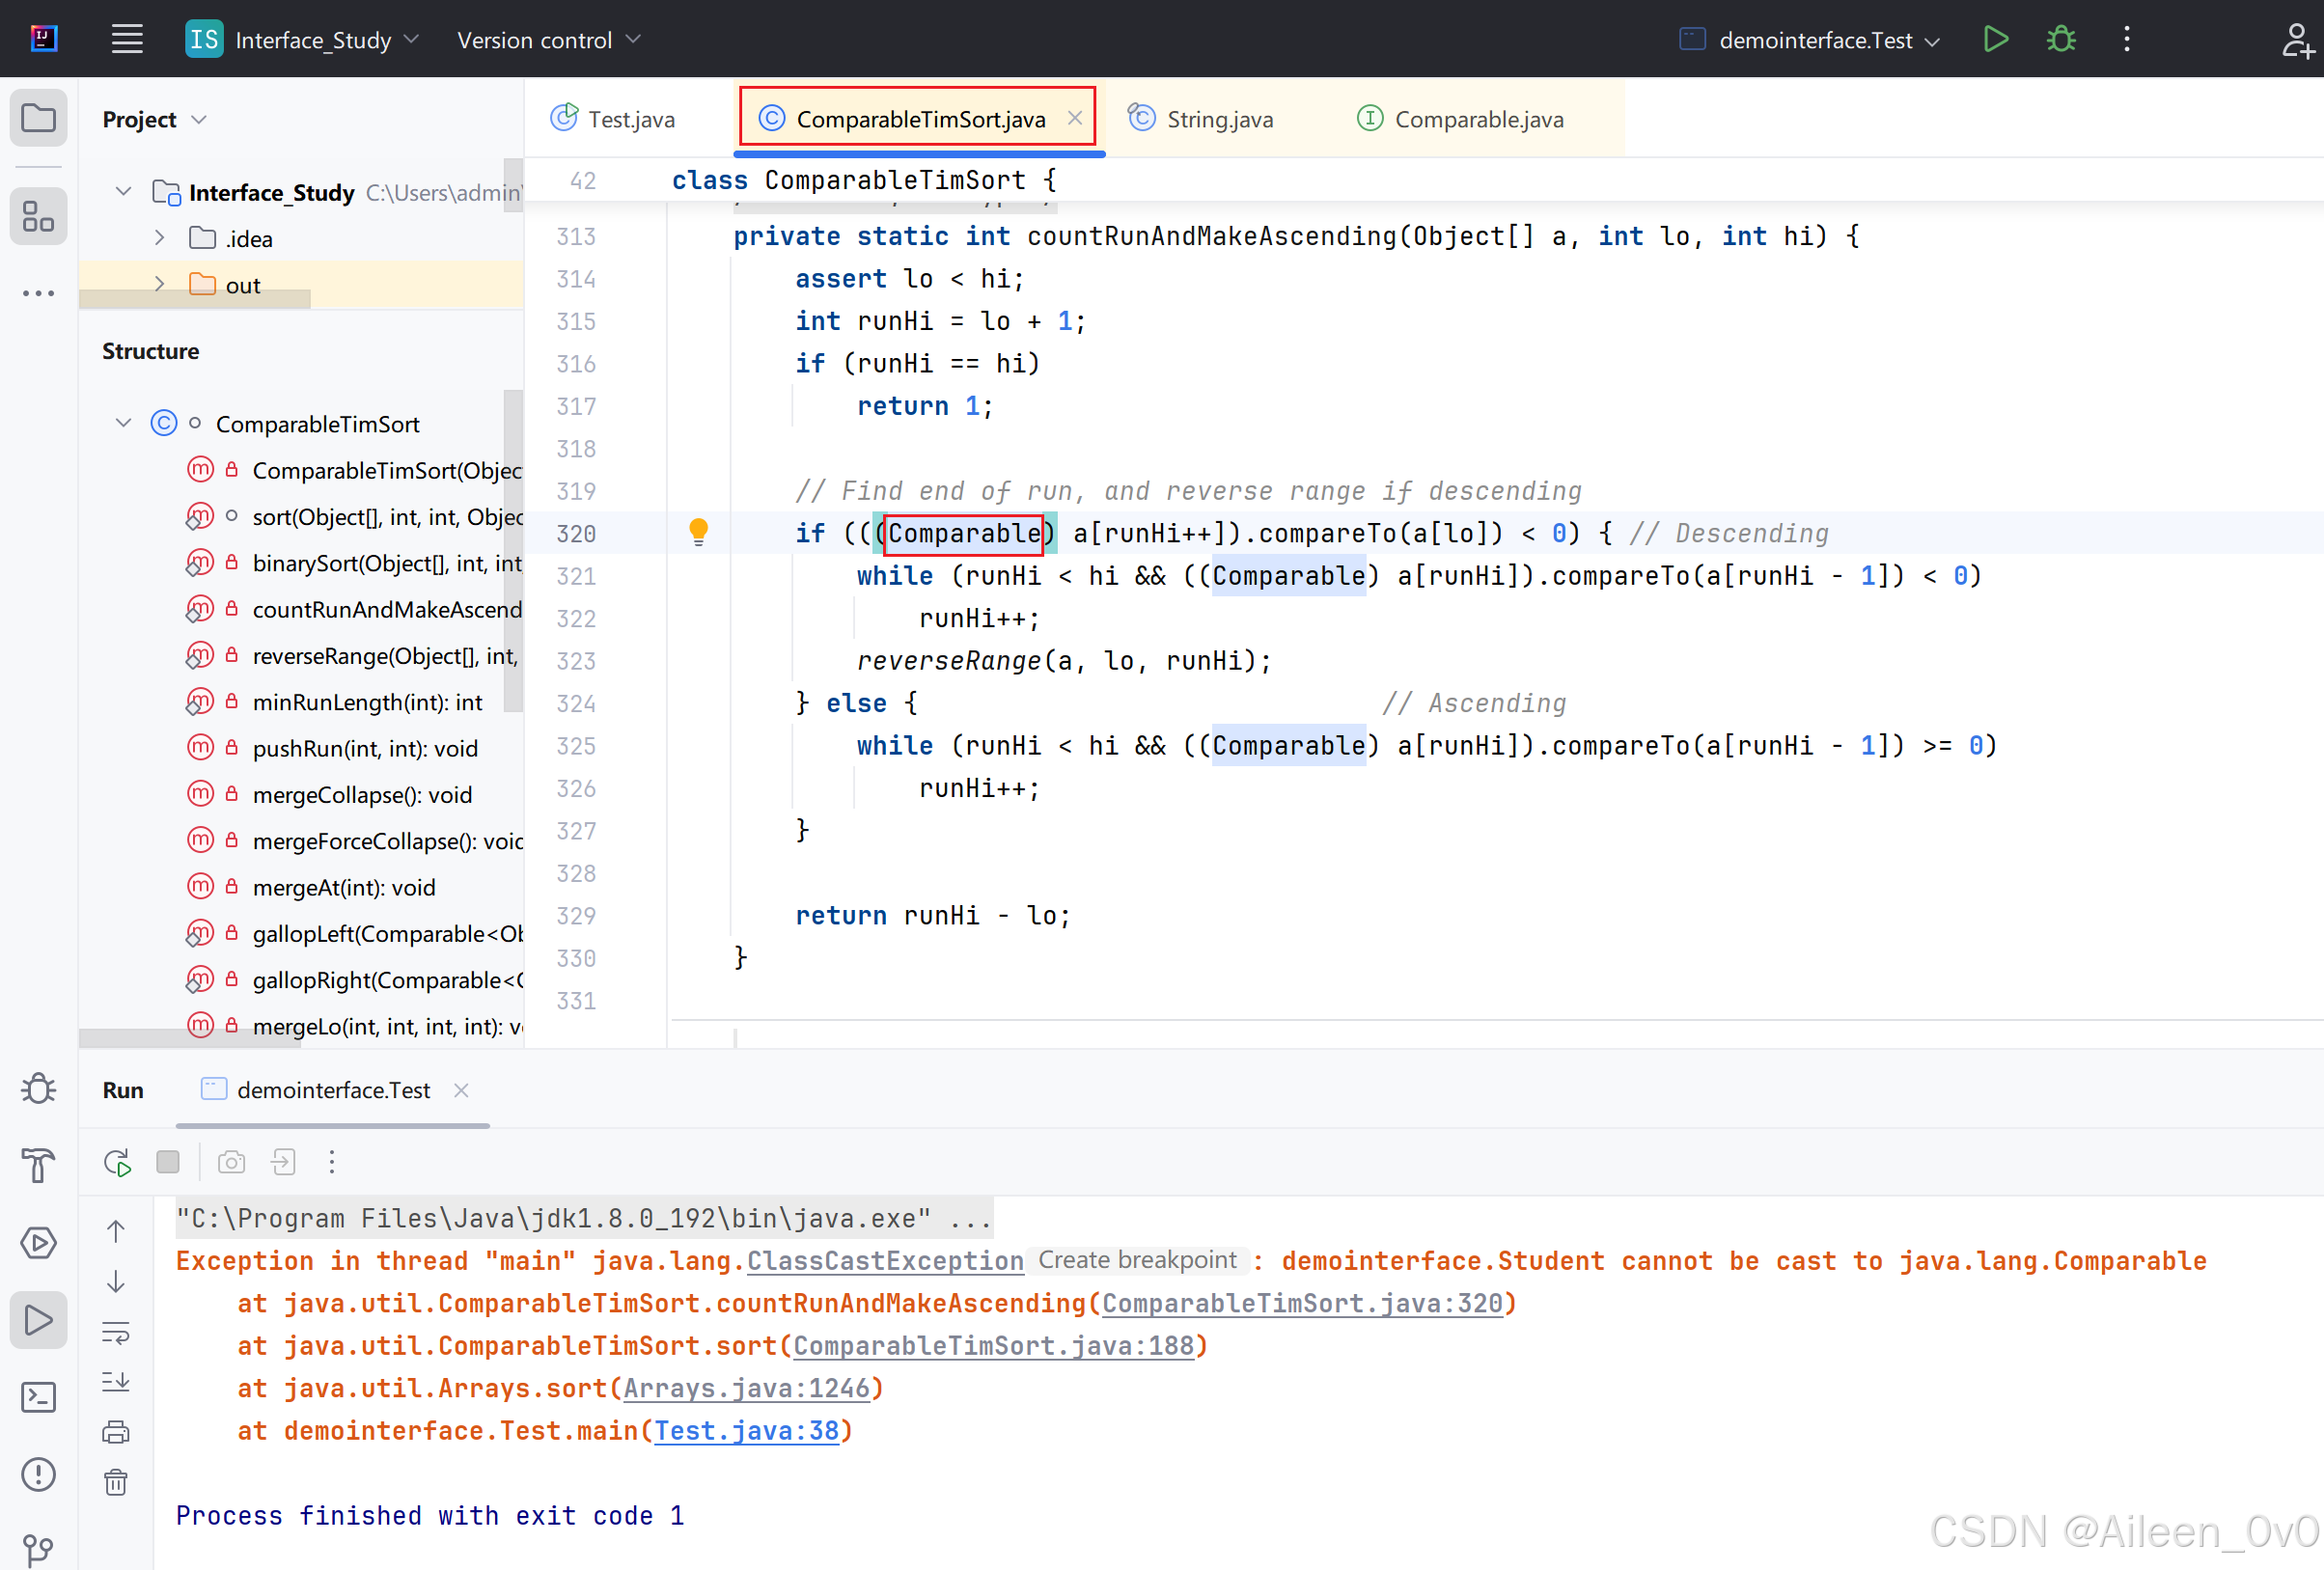Open the Build hammer tool window
Image resolution: width=2324 pixels, height=1570 pixels.
tap(39, 1165)
